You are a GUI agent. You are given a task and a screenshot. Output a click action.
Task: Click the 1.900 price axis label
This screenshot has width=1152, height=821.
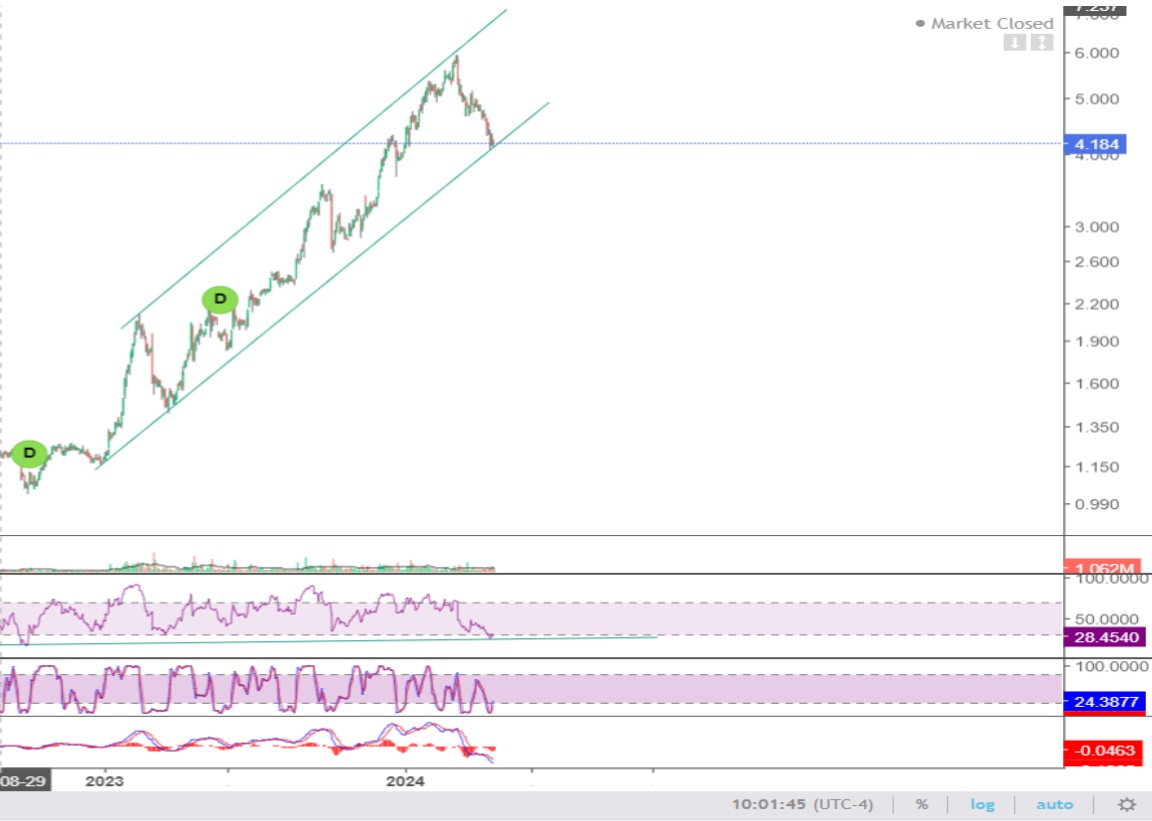click(1097, 341)
